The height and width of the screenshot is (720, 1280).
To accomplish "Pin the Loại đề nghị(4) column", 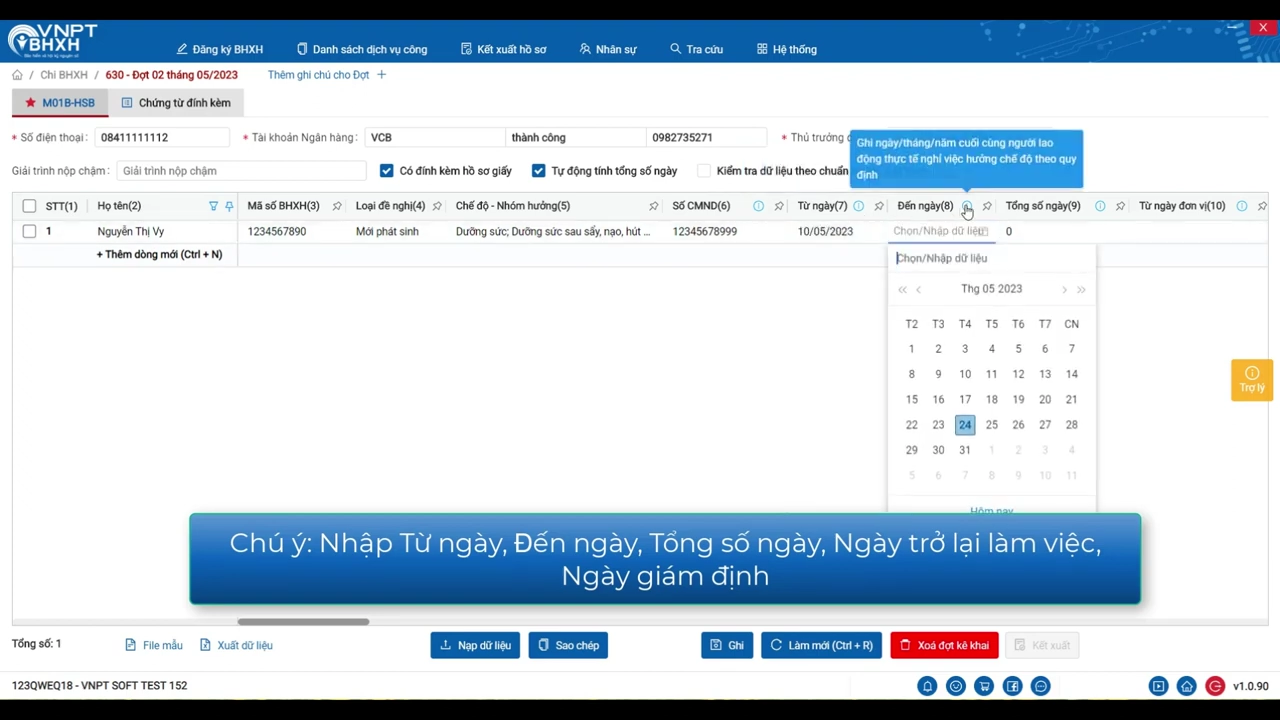I will click(x=437, y=206).
